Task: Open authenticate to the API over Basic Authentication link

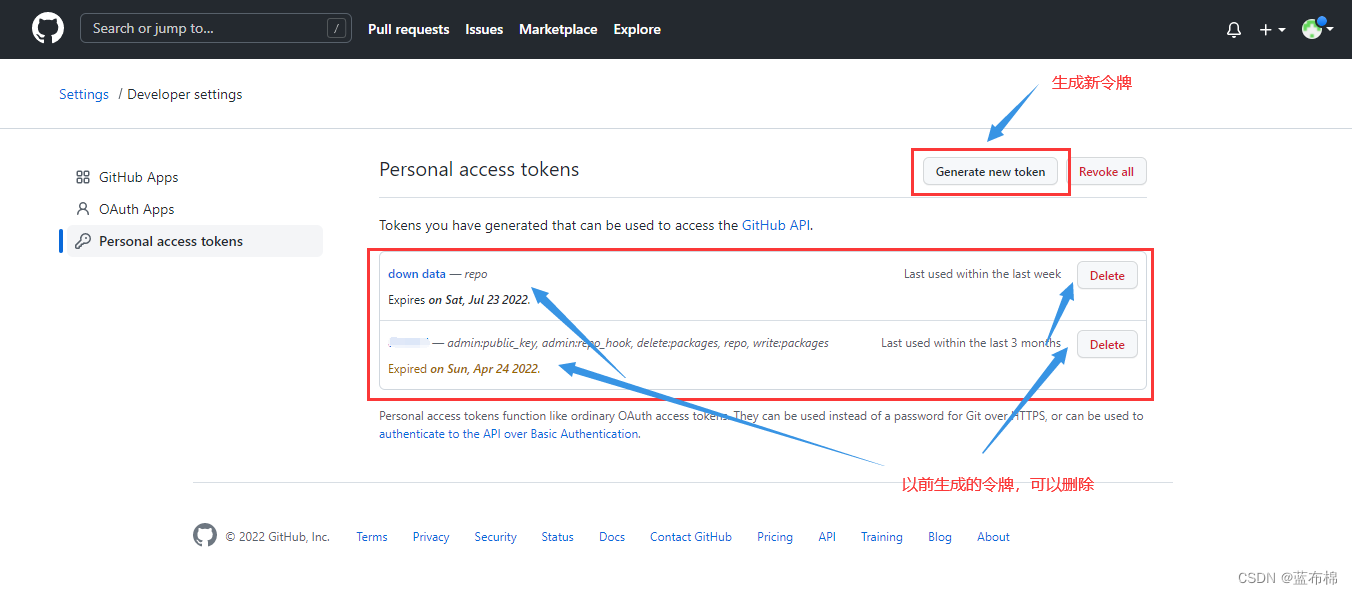Action: pos(508,434)
